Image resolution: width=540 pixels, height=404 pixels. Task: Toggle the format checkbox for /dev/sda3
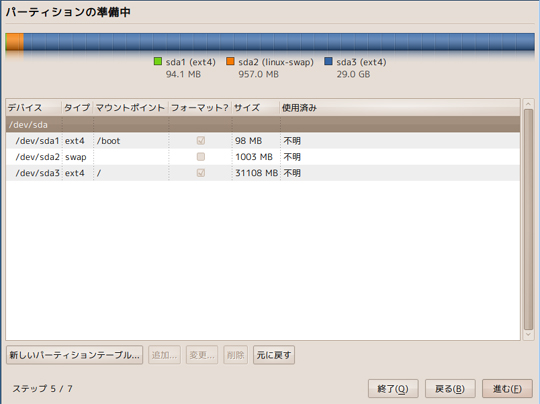(x=201, y=173)
